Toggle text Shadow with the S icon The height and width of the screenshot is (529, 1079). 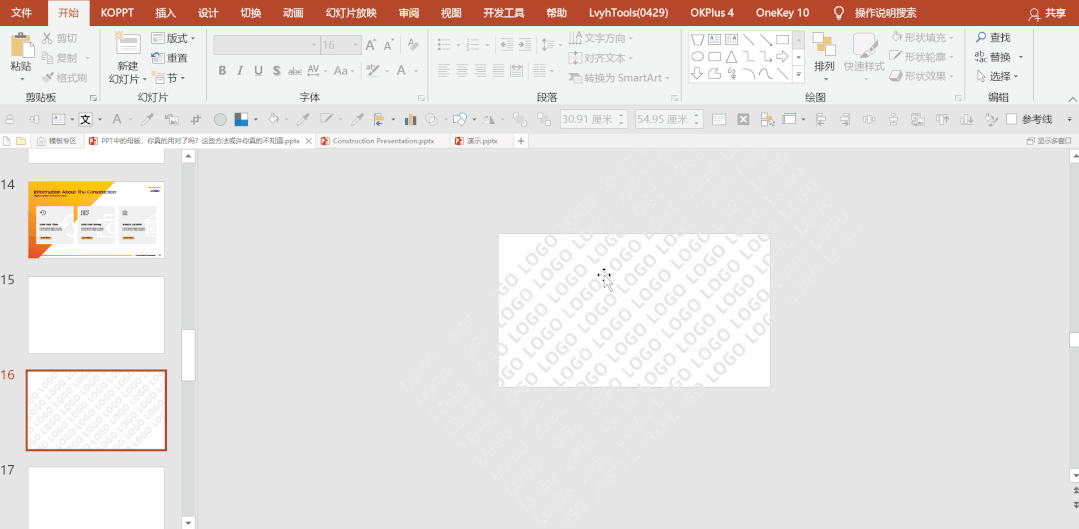tap(277, 71)
